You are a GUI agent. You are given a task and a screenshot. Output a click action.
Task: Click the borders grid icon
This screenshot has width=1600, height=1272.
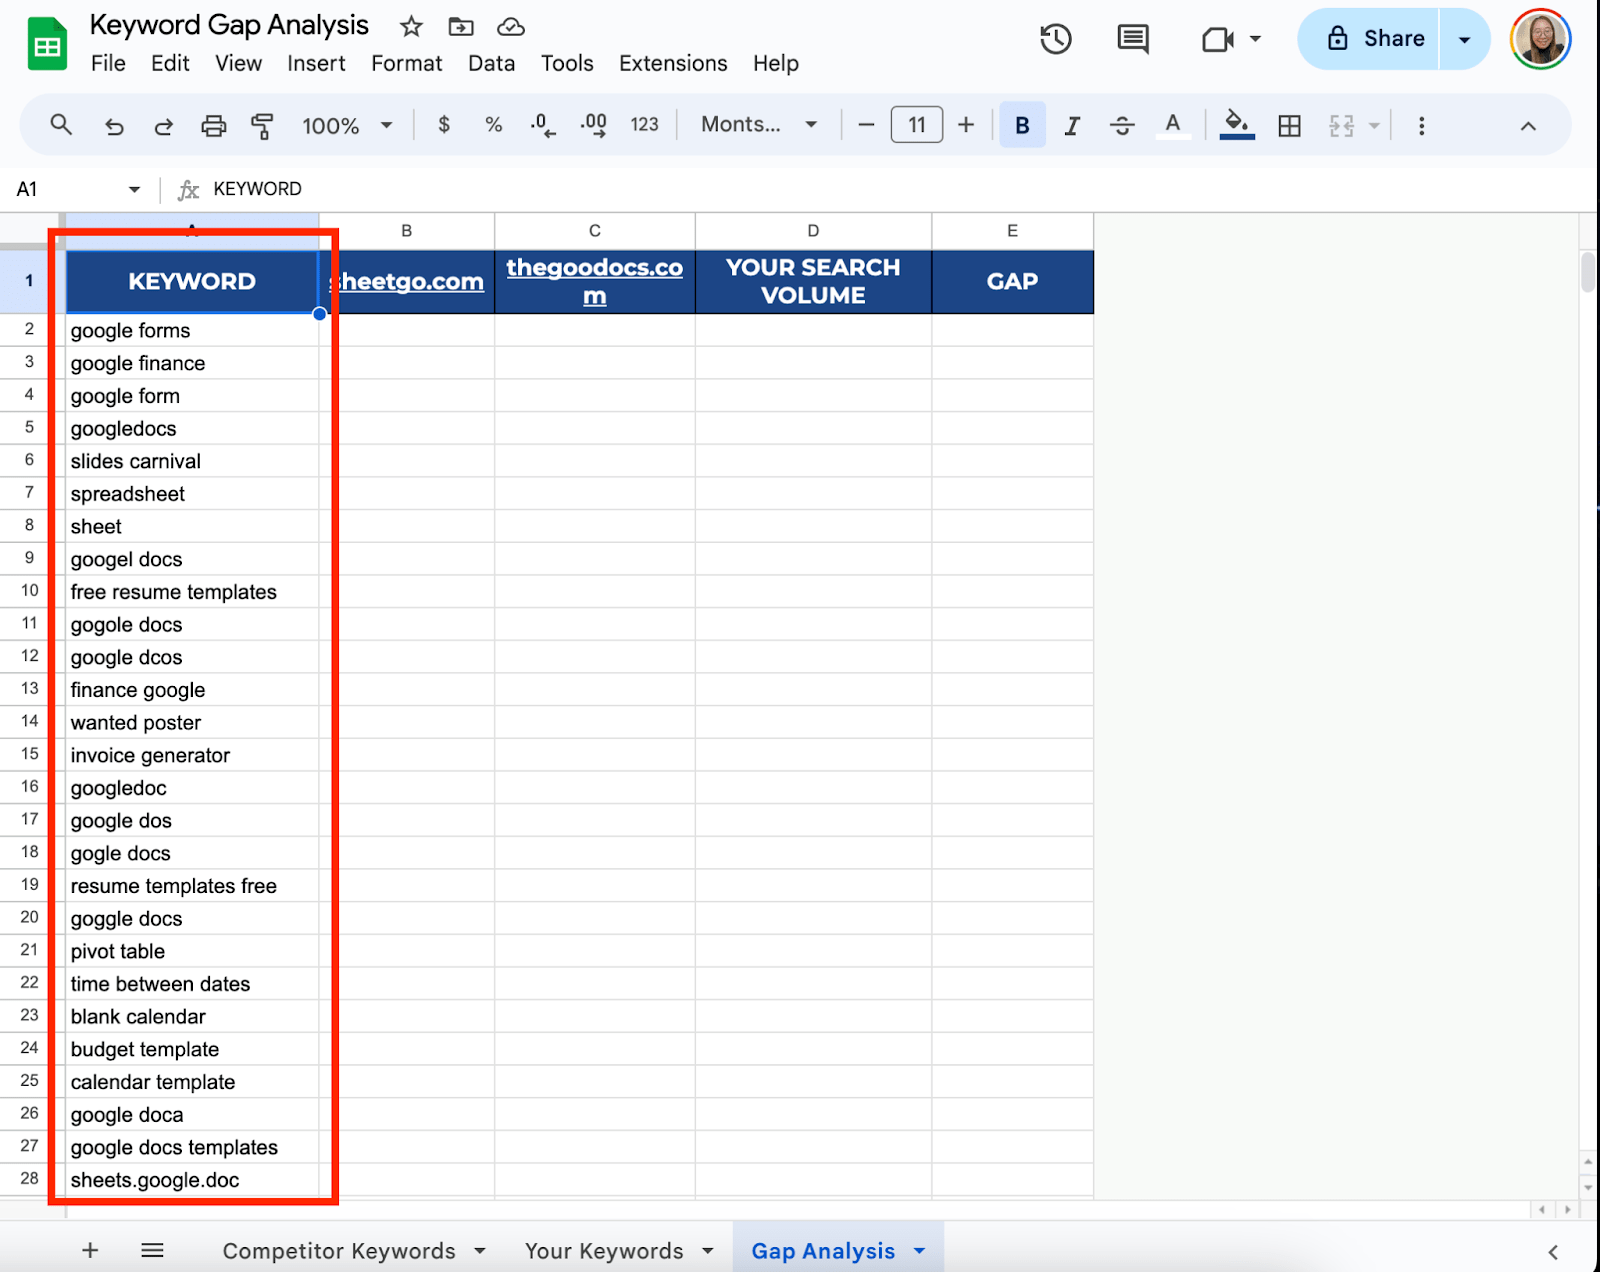click(1289, 126)
